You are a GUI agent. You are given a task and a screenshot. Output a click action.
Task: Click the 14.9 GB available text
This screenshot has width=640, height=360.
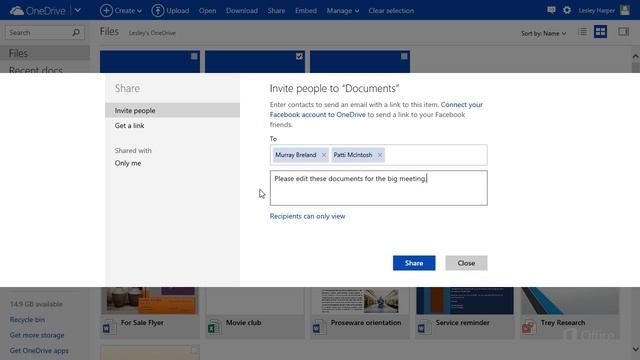(x=36, y=304)
